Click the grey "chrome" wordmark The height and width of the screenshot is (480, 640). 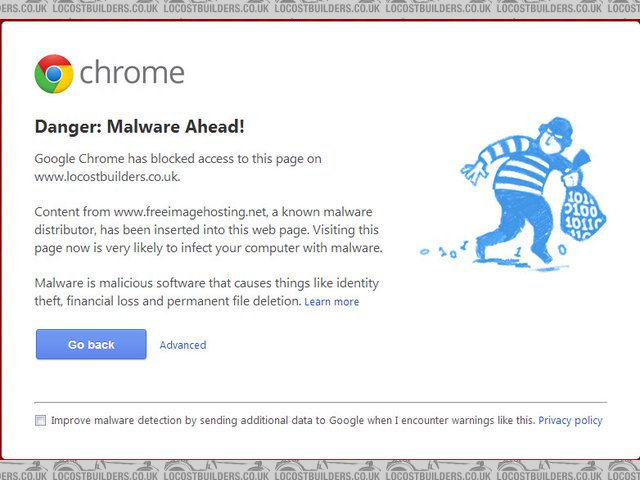point(132,74)
